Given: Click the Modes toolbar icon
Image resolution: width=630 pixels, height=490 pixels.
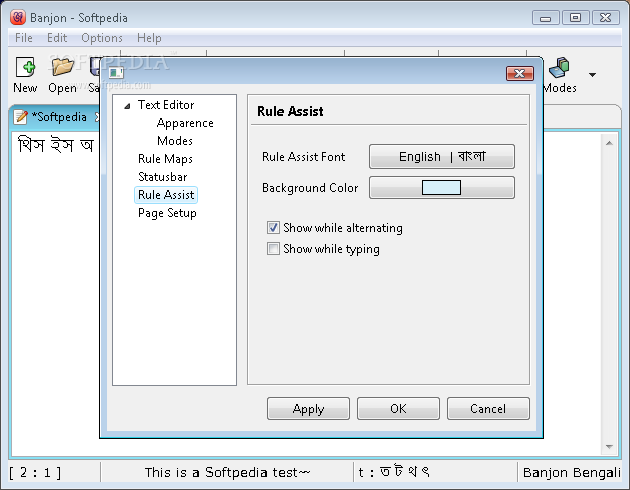Looking at the screenshot, I should click(x=559, y=67).
